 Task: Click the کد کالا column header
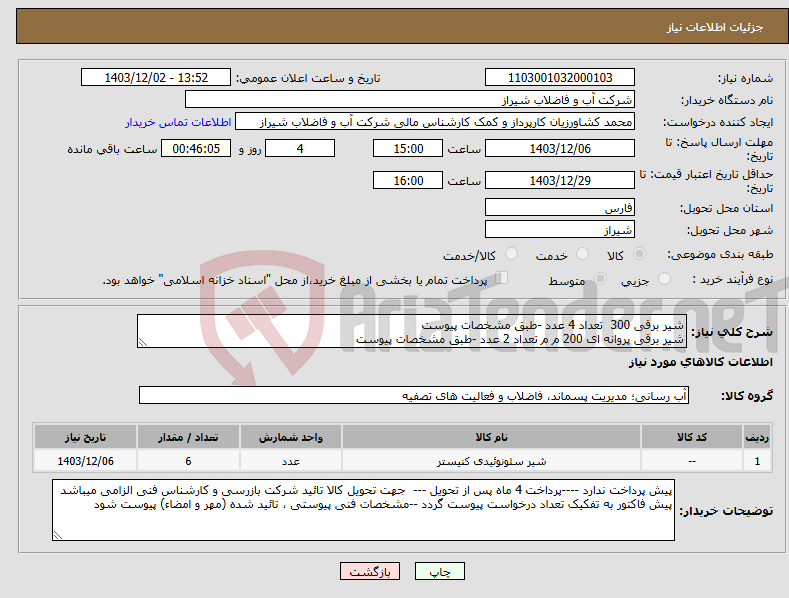point(692,437)
